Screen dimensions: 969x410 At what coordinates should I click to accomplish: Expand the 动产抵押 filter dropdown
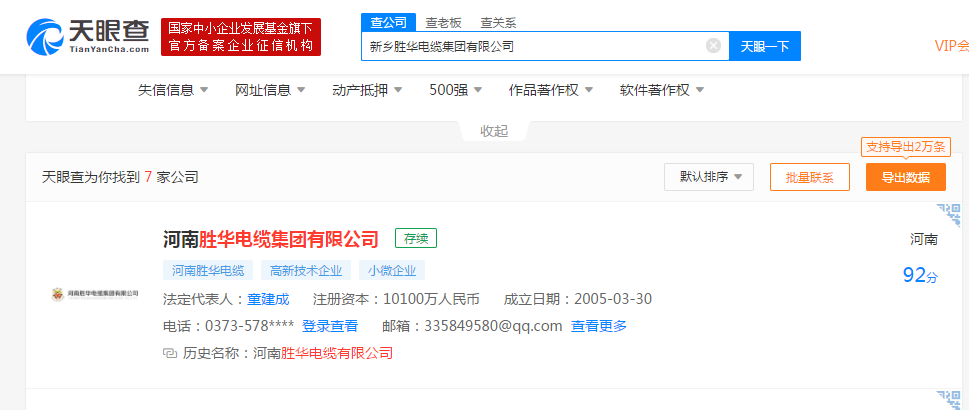pos(367,90)
